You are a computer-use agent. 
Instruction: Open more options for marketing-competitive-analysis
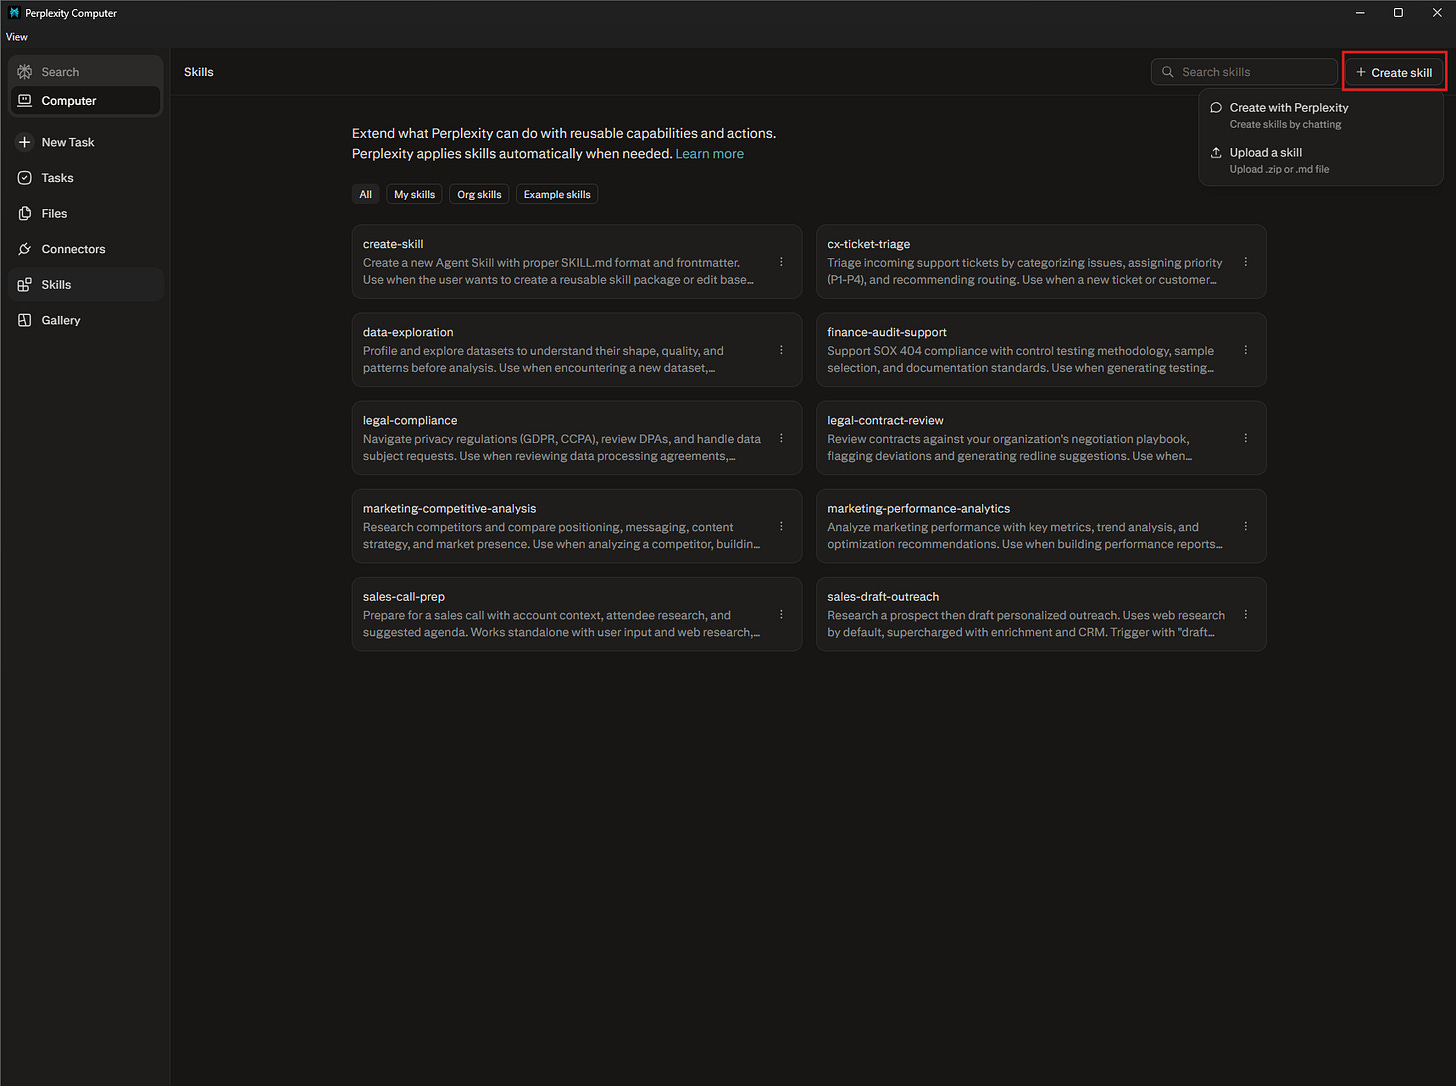(781, 526)
